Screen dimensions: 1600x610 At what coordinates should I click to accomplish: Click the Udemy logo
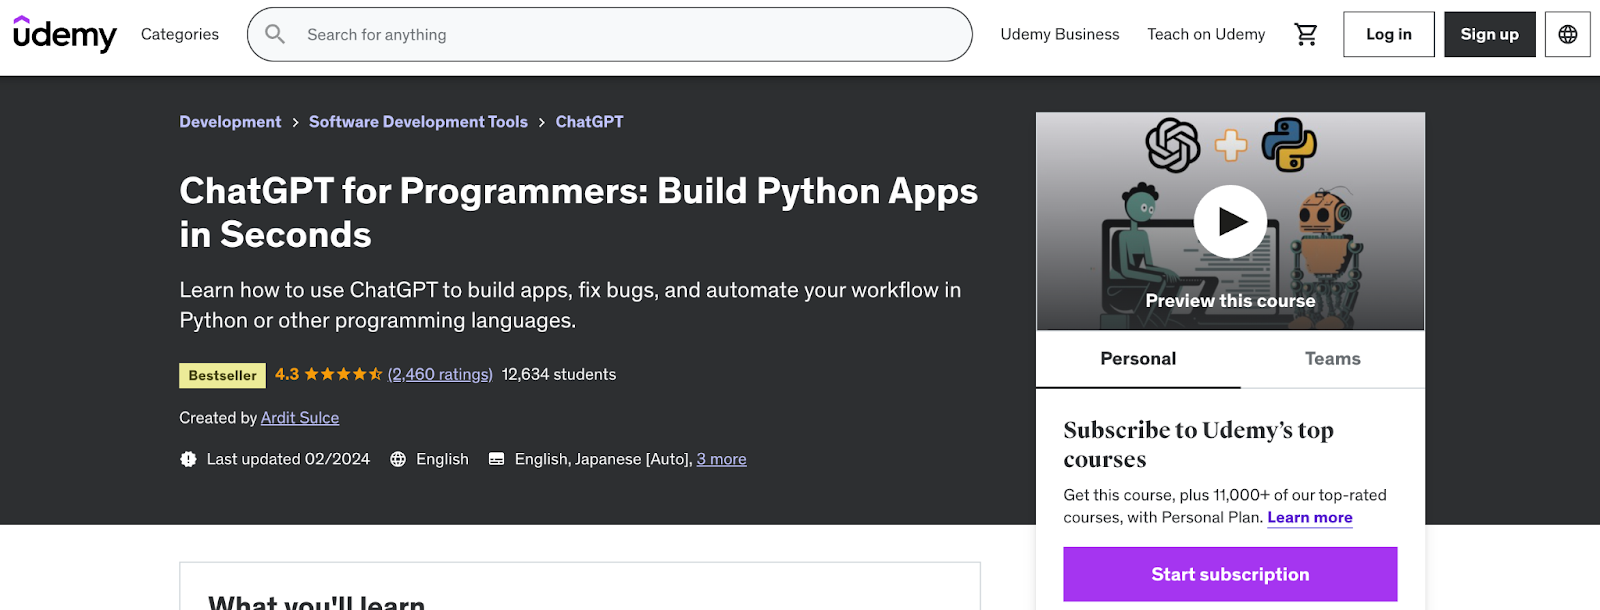[x=65, y=34]
